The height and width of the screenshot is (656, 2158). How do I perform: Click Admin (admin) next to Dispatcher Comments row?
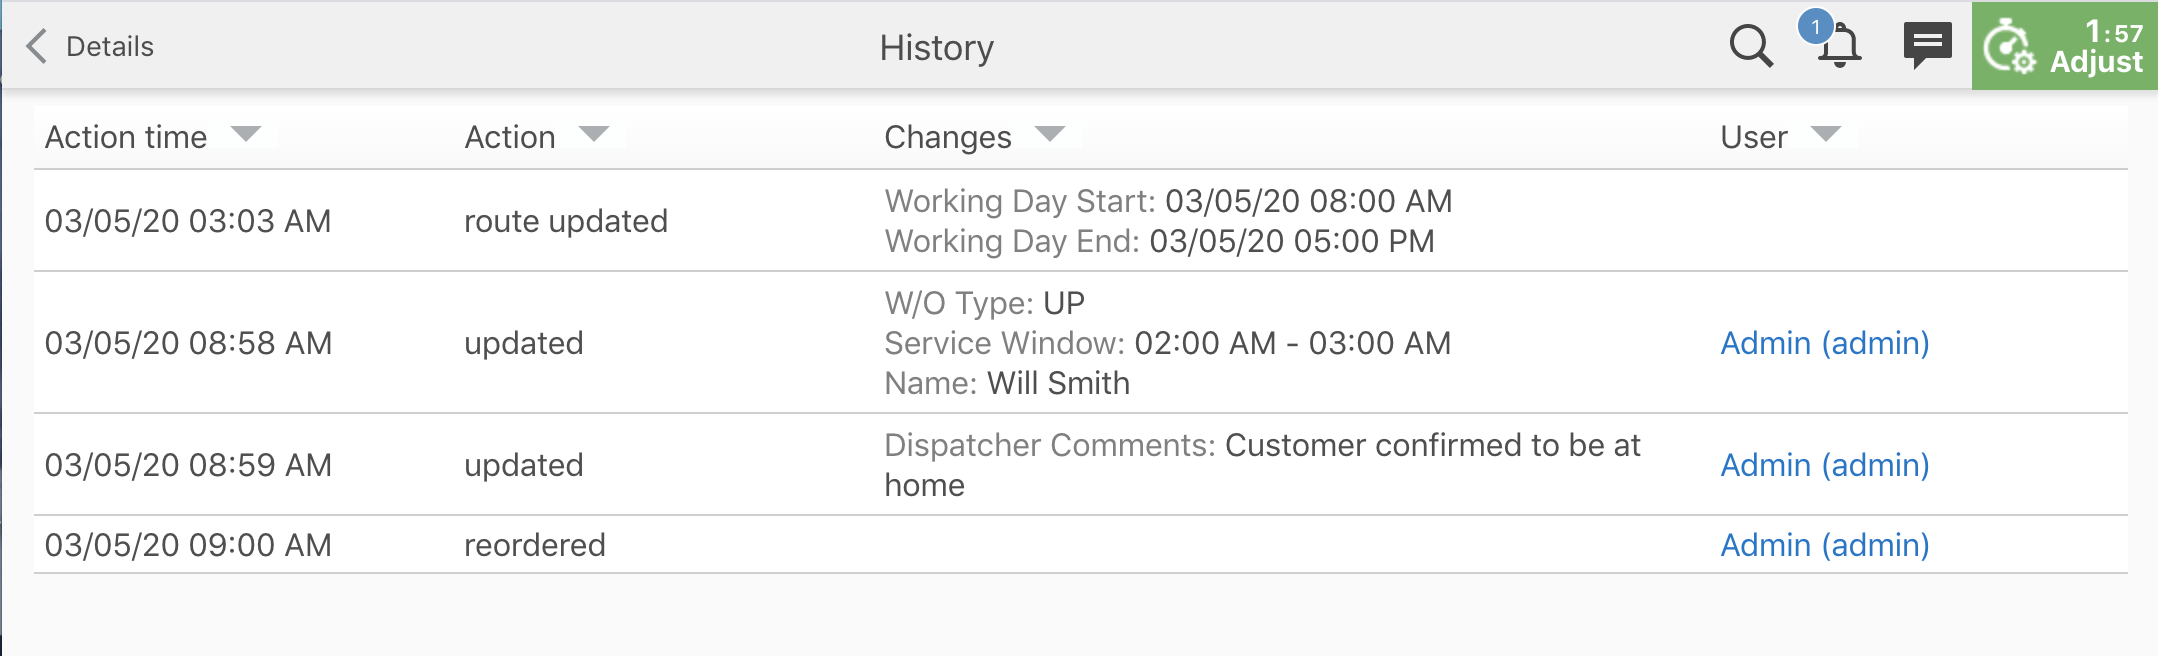[1824, 465]
